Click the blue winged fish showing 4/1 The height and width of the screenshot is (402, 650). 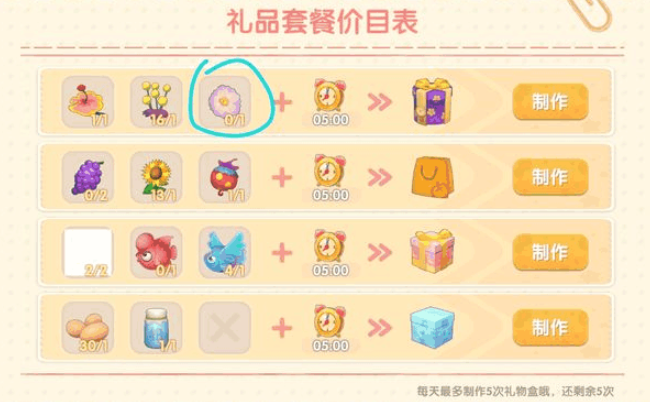pyautogui.click(x=225, y=252)
